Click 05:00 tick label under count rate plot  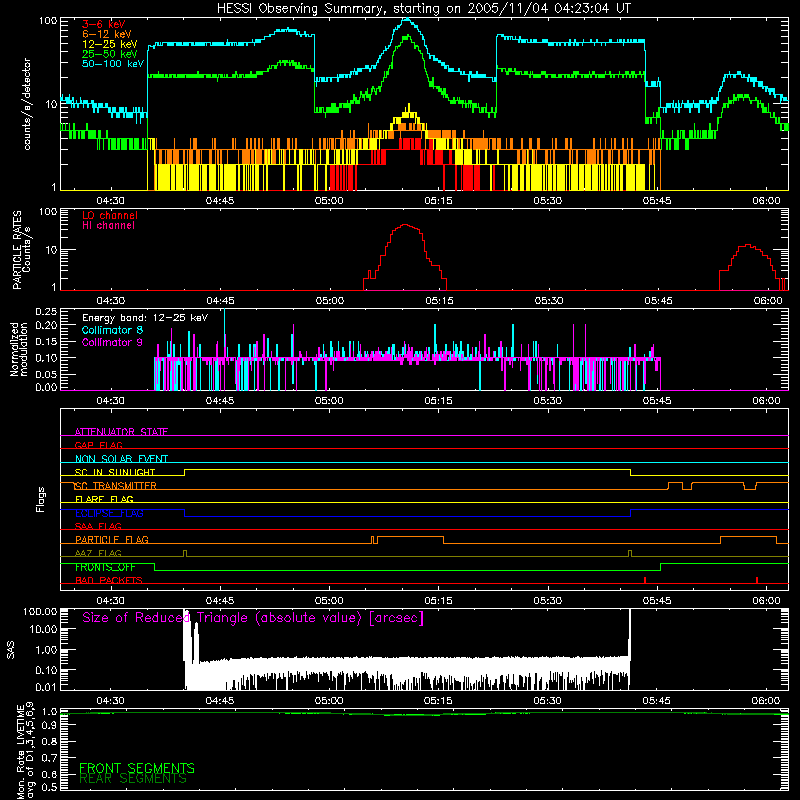(x=329, y=201)
